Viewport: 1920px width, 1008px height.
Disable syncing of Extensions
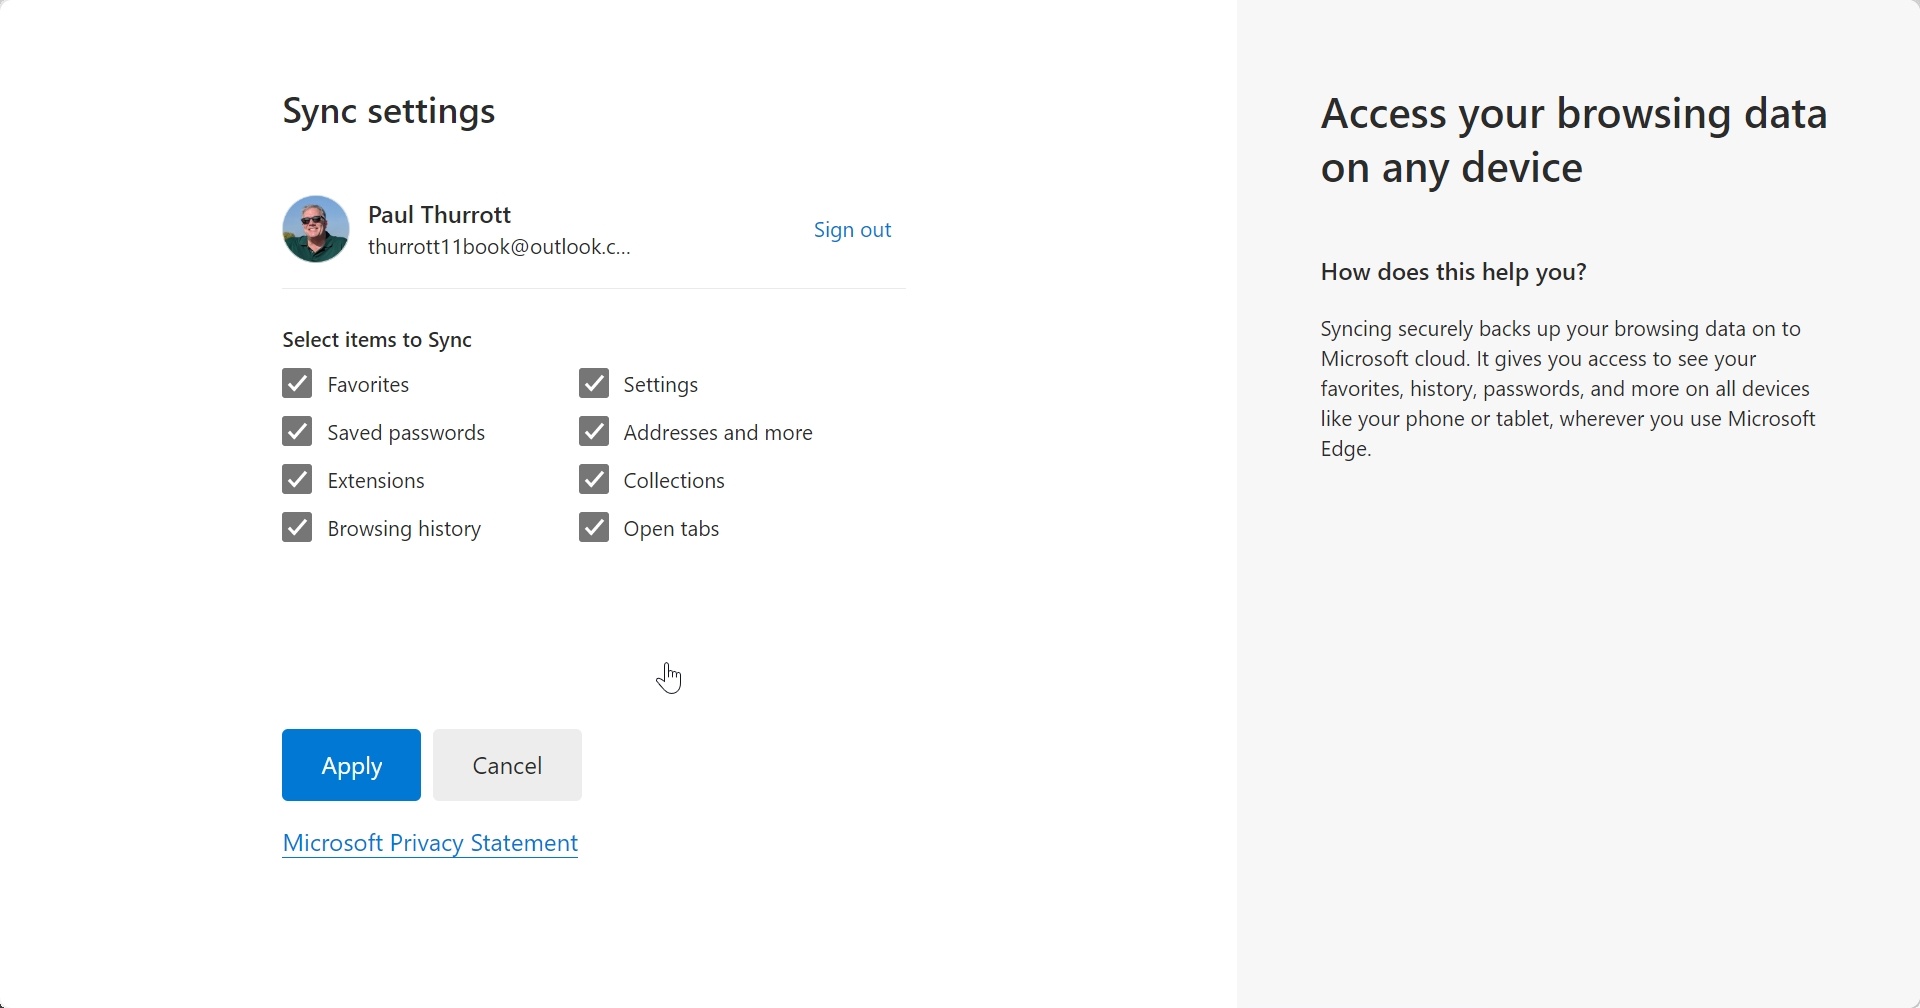click(297, 480)
